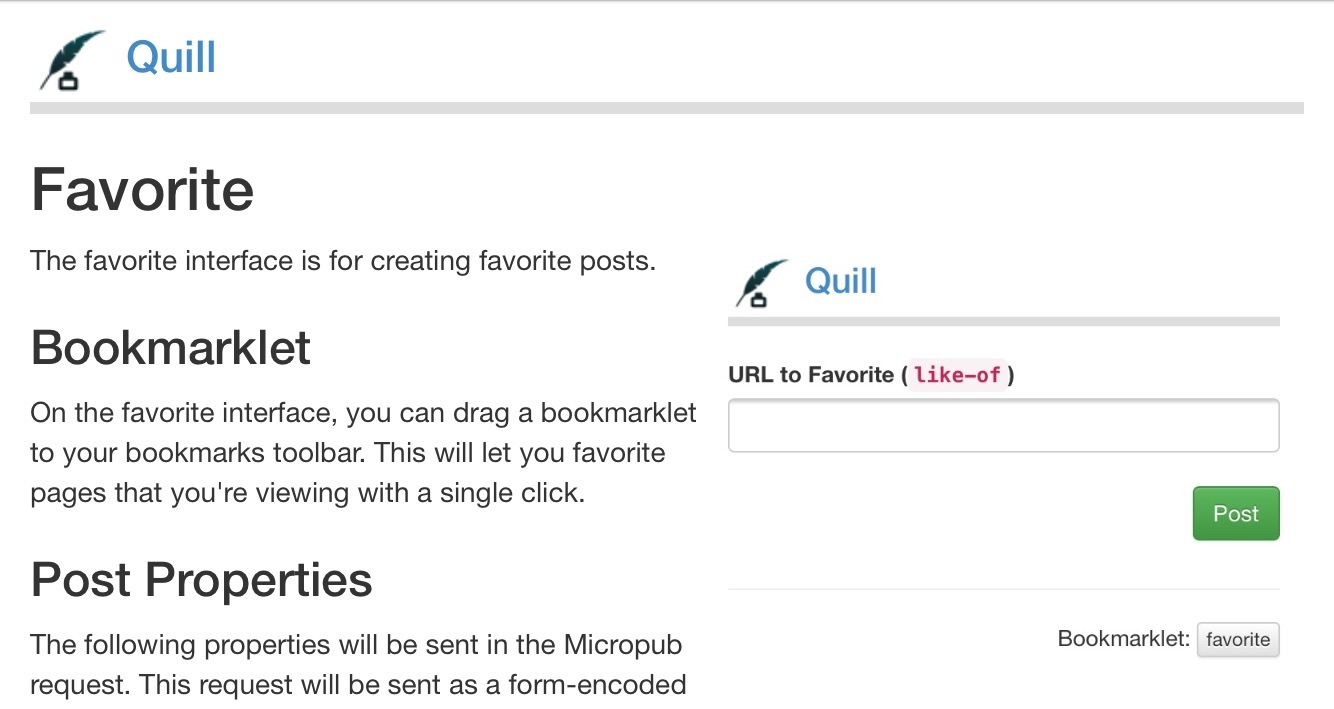Screen dimensions: 1334x709
Task: Click the paragraph about dragging a bookmarklet
Action: [364, 452]
